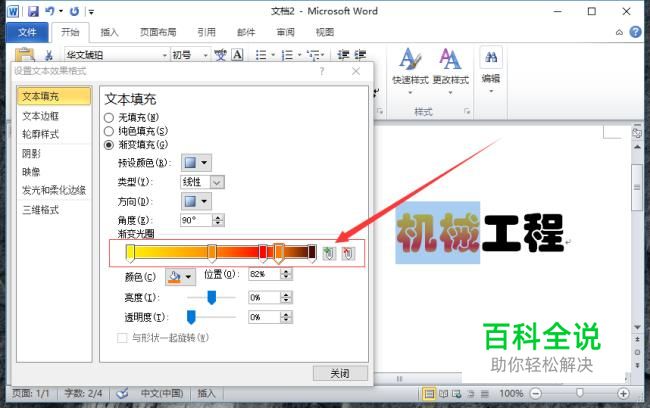Switch to Draft view icon
Viewport: 650px width, 408px height.
pyautogui.click(x=485, y=393)
